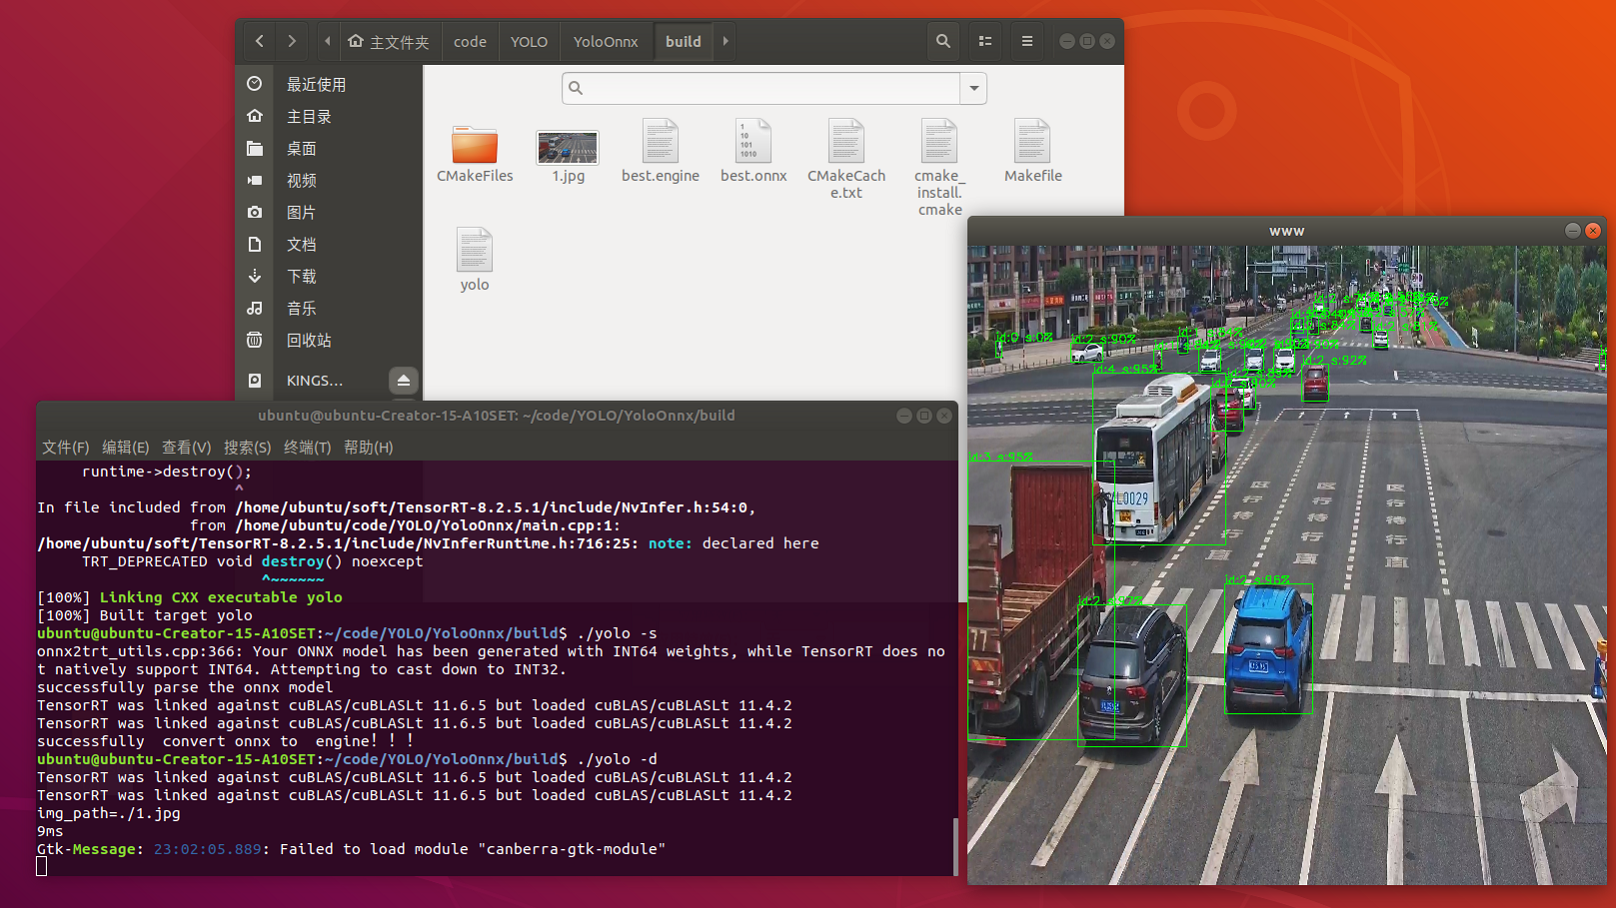Open 下载 in the sidebar
Screen dimensions: 1616x908
click(x=301, y=276)
